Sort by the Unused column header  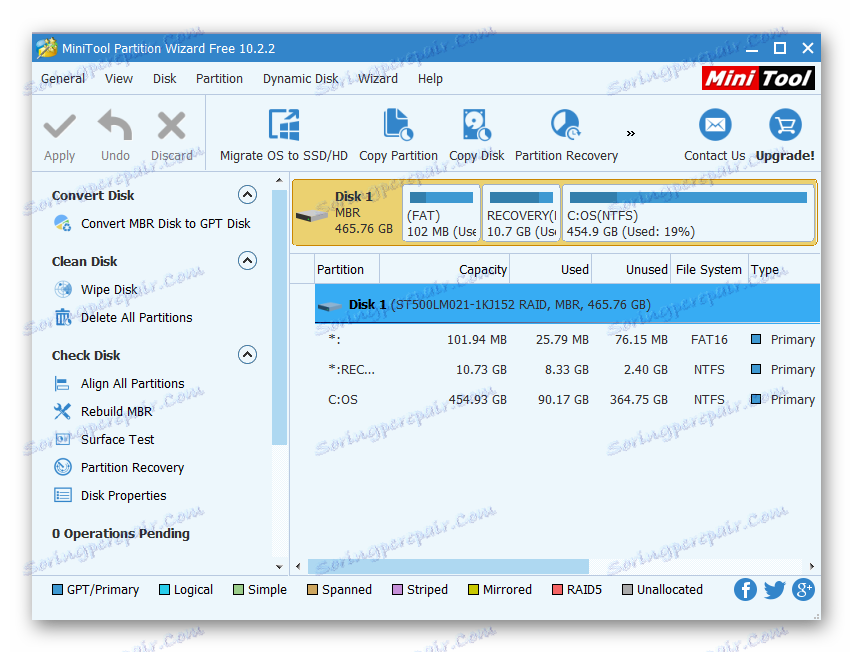631,269
